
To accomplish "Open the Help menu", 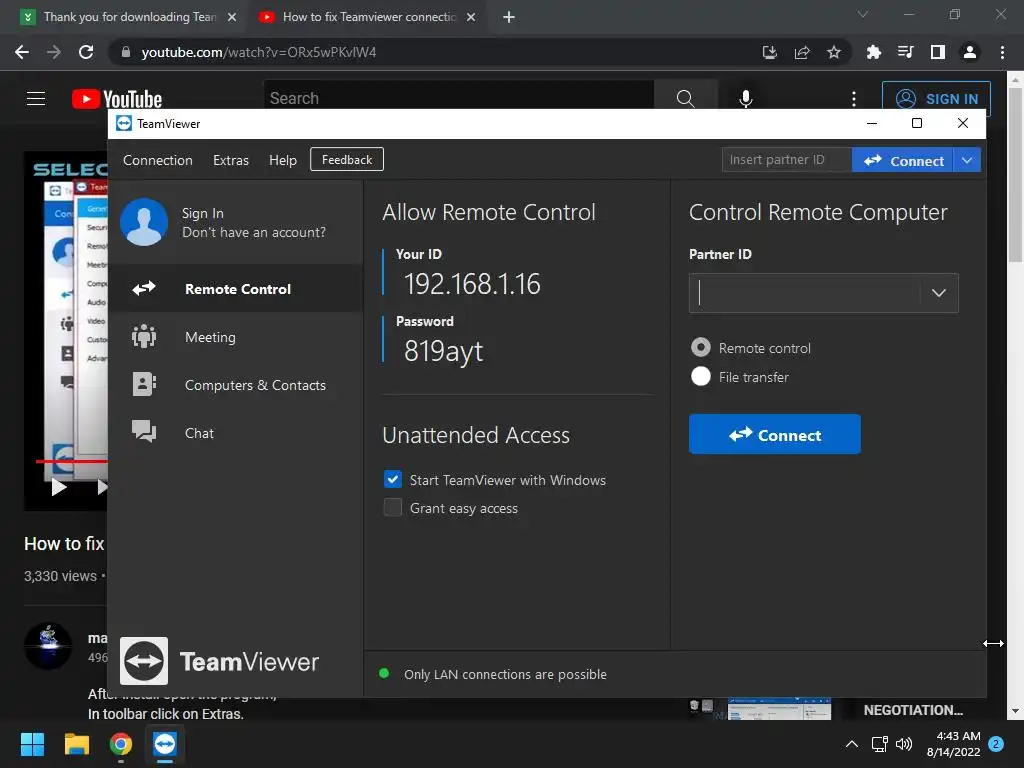I will click(x=283, y=160).
